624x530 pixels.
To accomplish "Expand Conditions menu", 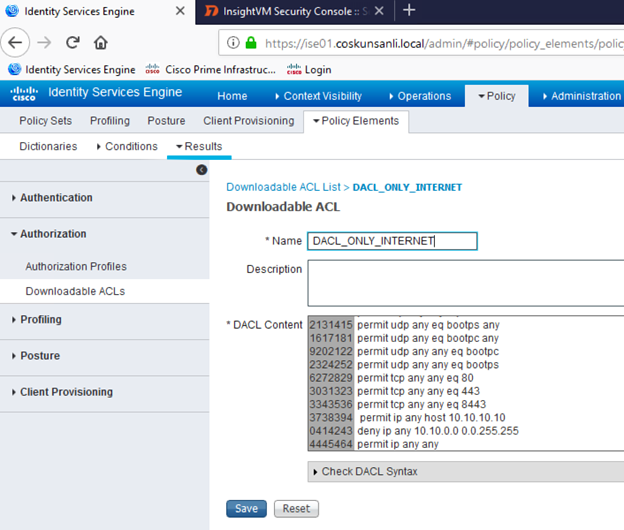I will [x=127, y=146].
